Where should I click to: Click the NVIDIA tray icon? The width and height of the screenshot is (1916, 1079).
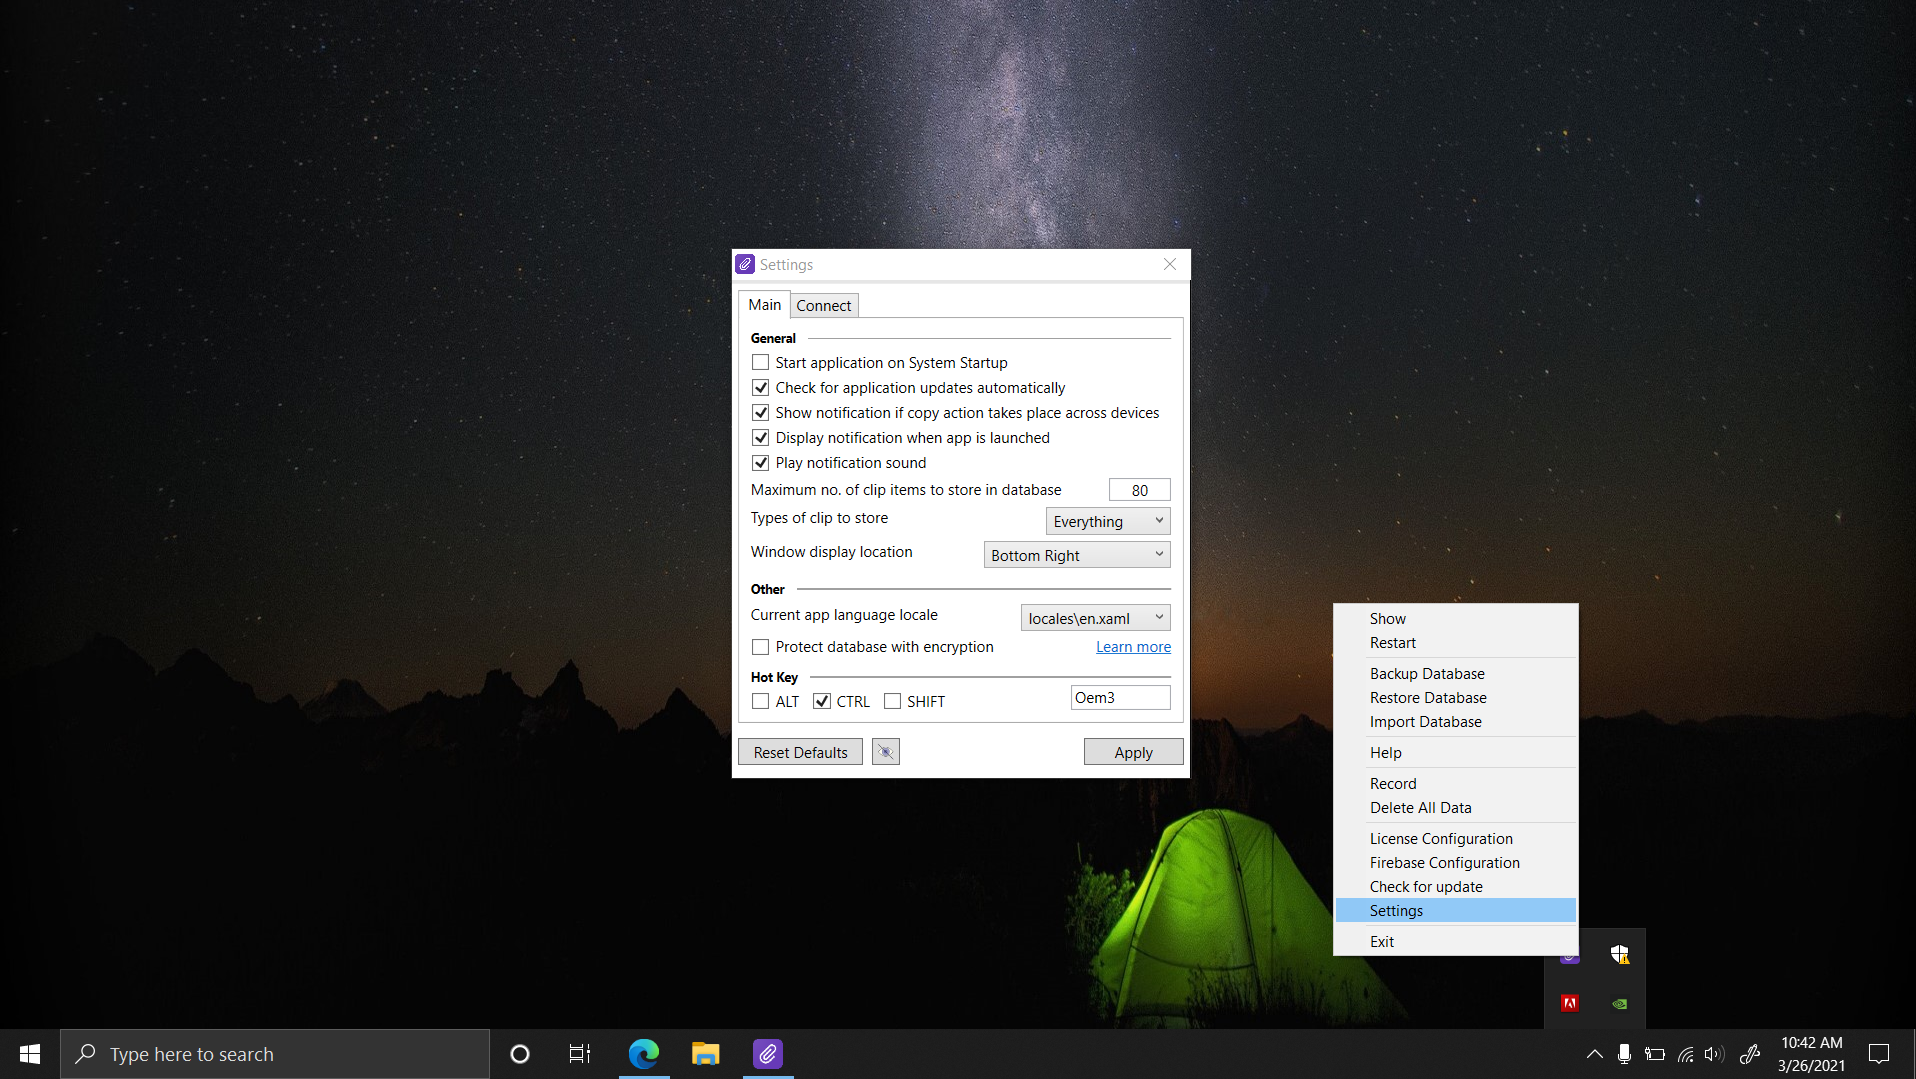[x=1619, y=1003]
